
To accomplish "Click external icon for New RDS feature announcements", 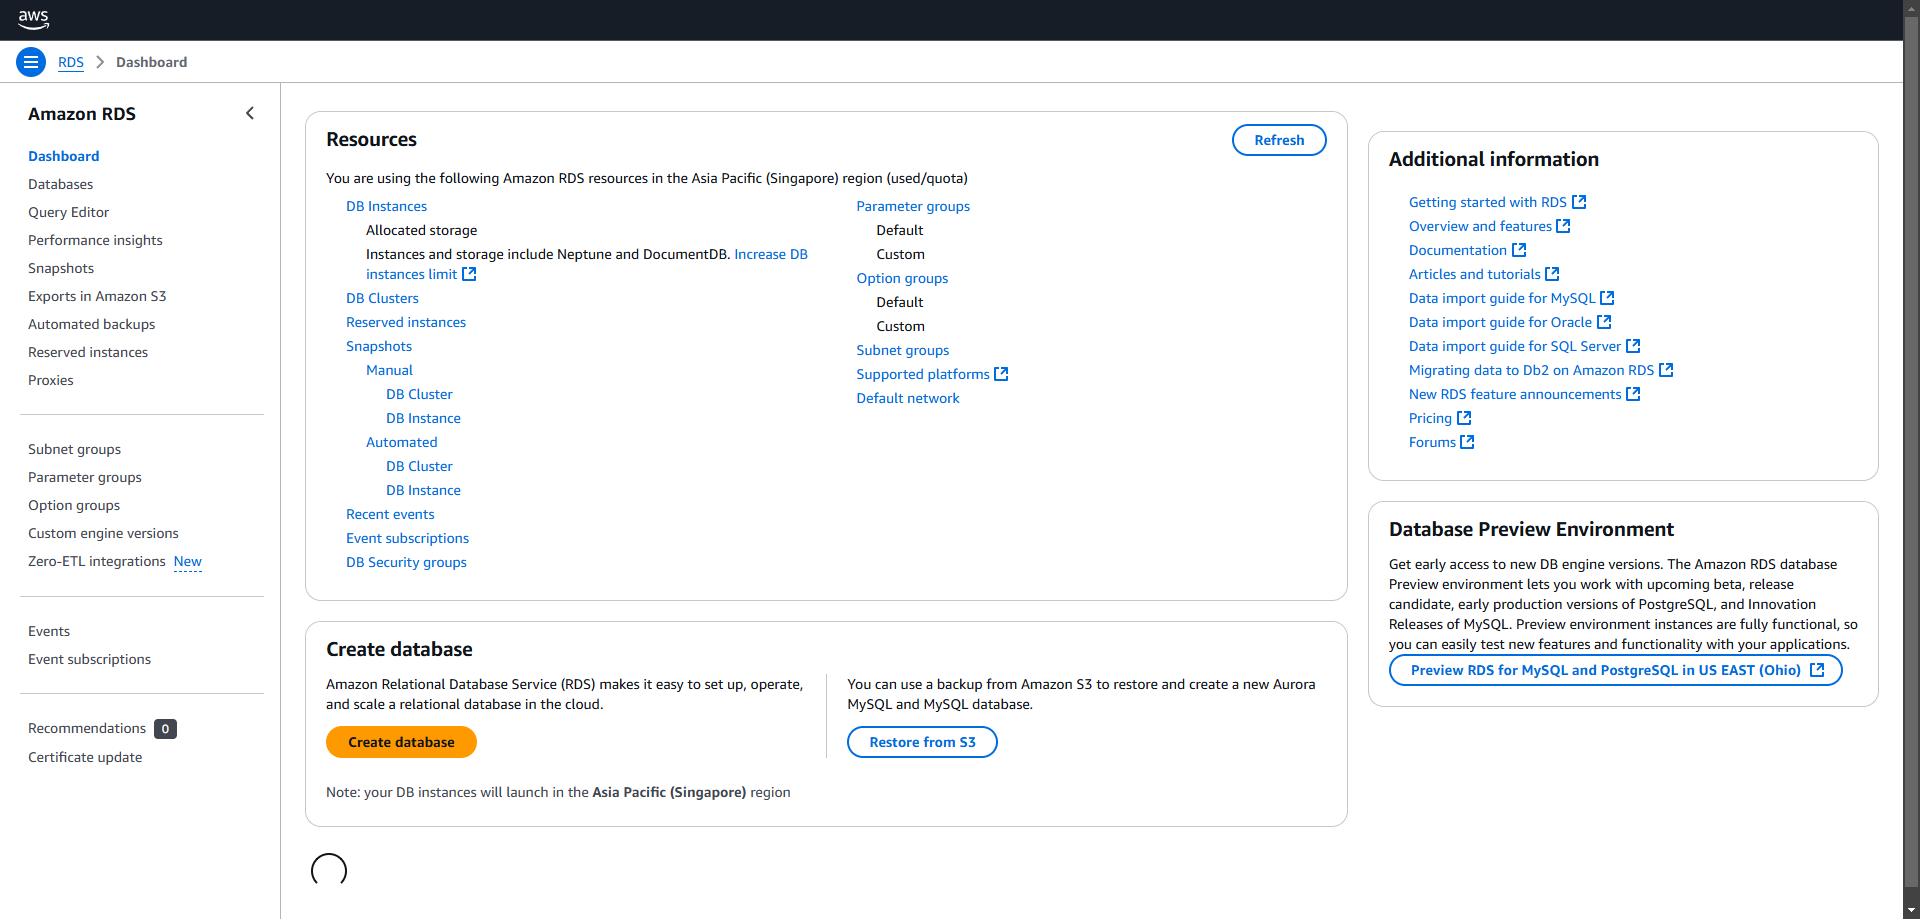I will pyautogui.click(x=1633, y=394).
